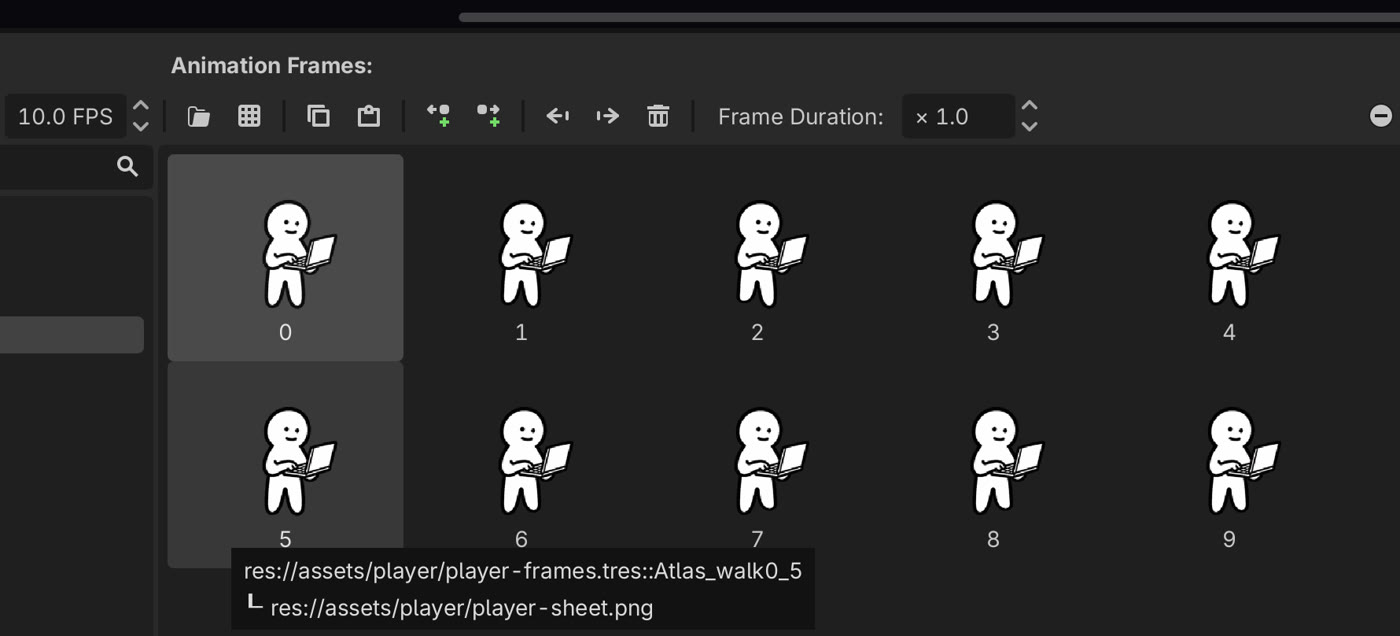The height and width of the screenshot is (636, 1400).
Task: Select frame 6 thumbnail
Action: pyautogui.click(x=521, y=464)
